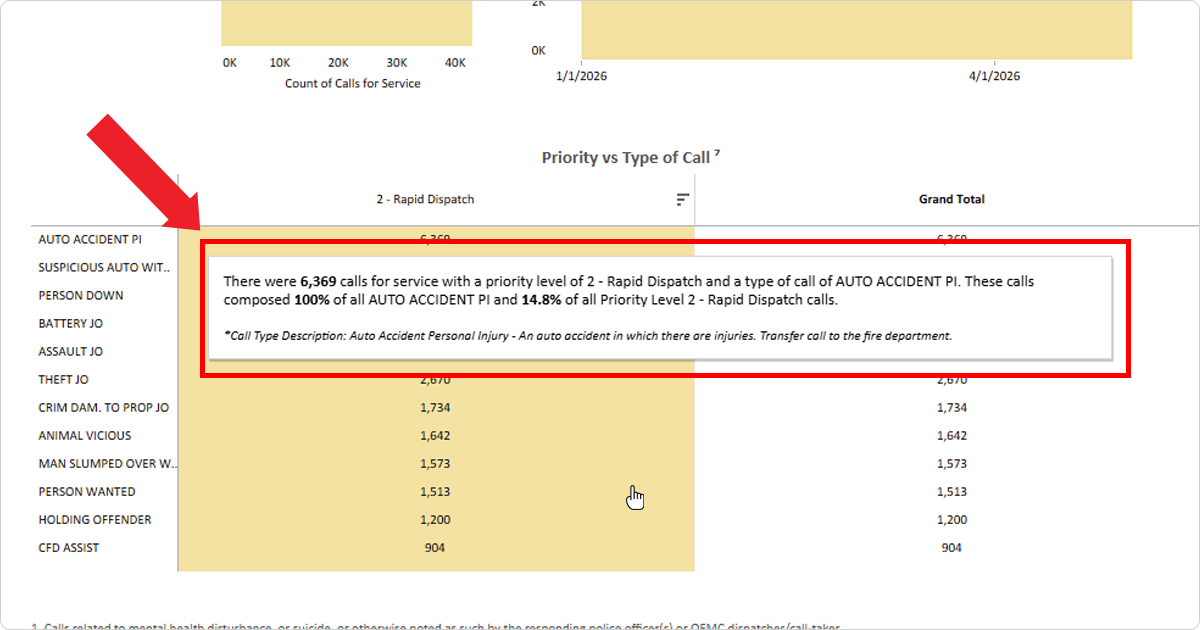Click 904 in the Grand Total column
Screen dimensions: 1200x630
(952, 548)
